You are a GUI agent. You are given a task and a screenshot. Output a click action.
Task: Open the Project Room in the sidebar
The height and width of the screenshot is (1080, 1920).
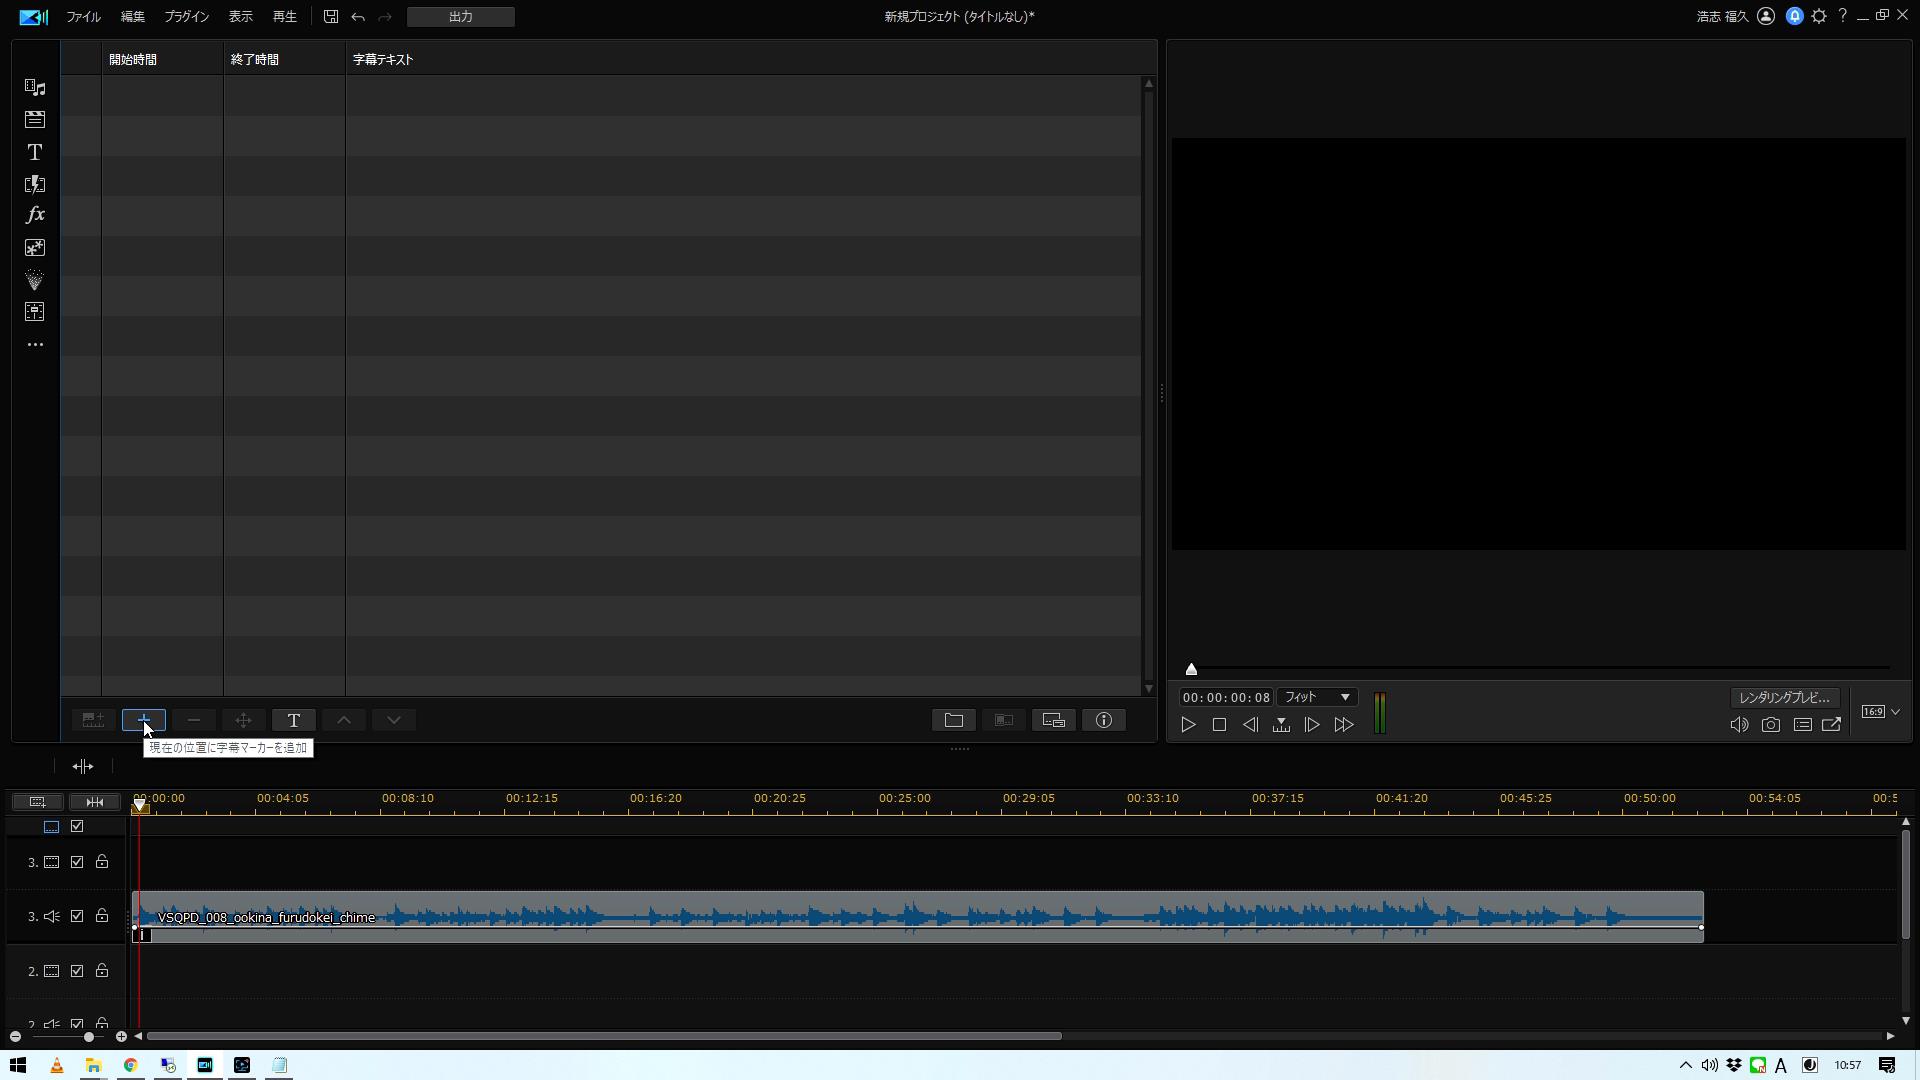click(35, 120)
